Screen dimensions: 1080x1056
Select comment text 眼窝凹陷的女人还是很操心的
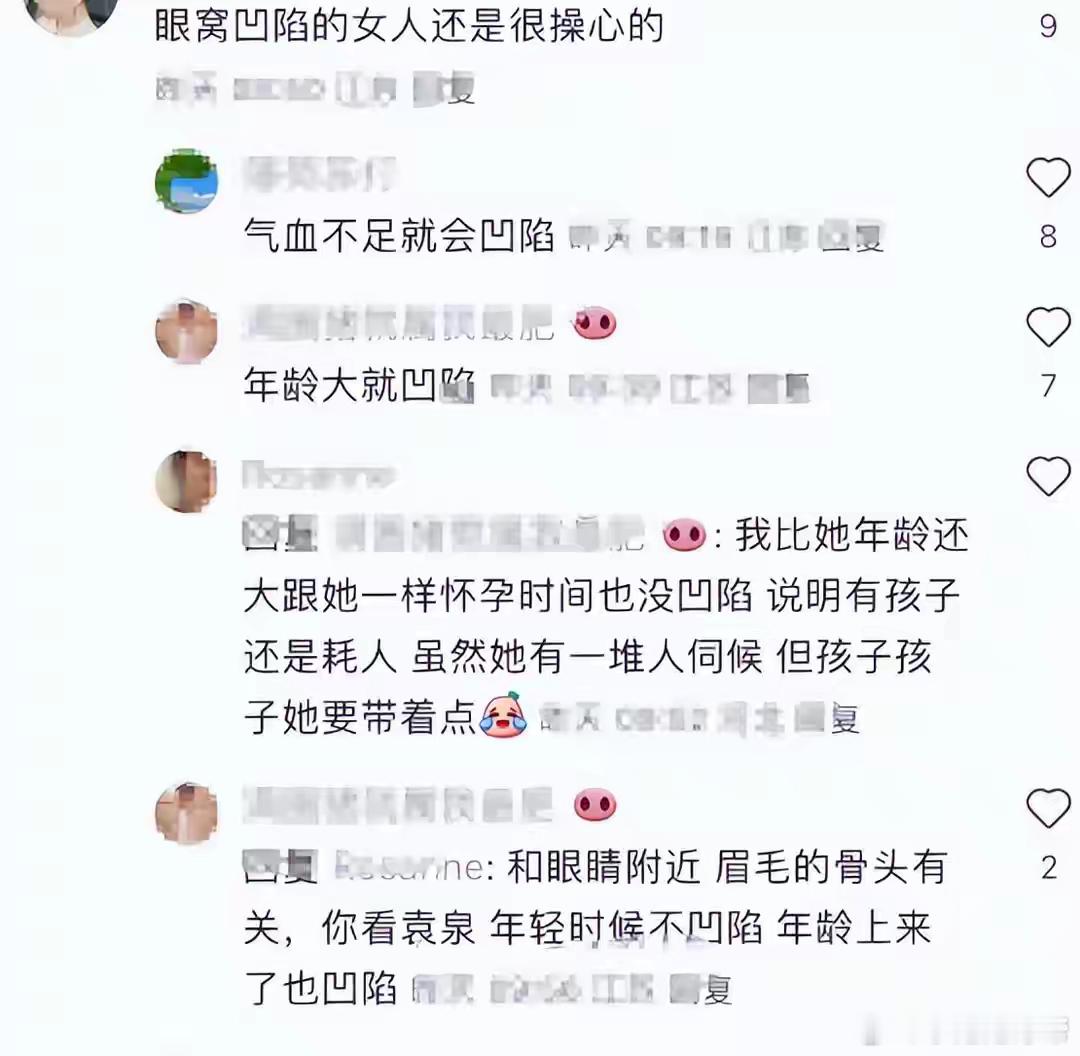click(409, 26)
